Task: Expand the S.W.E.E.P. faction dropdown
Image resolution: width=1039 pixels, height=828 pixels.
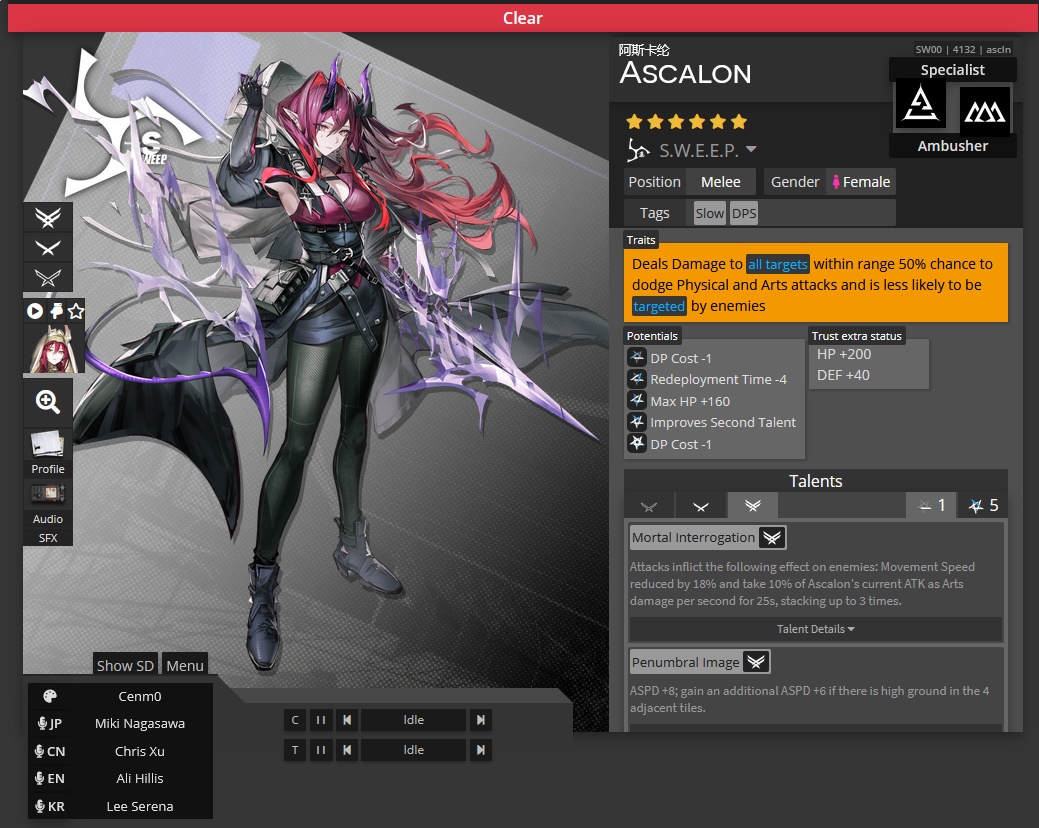Action: point(751,149)
